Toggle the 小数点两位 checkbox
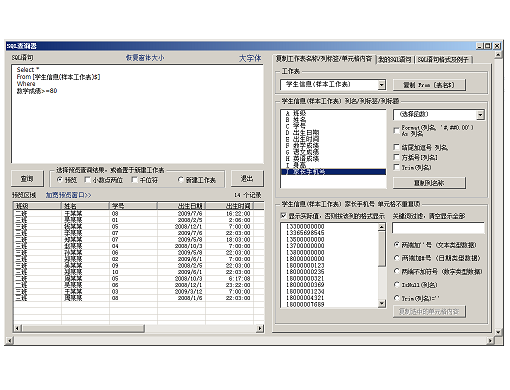This screenshot has height=390, width=510. (x=88, y=180)
